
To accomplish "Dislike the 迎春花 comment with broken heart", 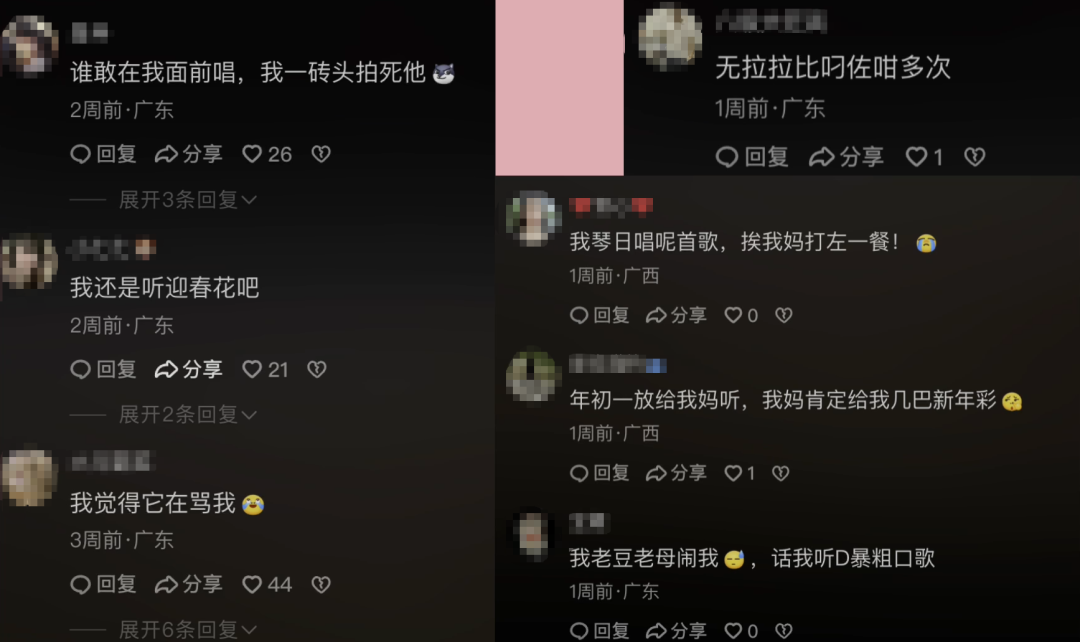I will pos(317,369).
